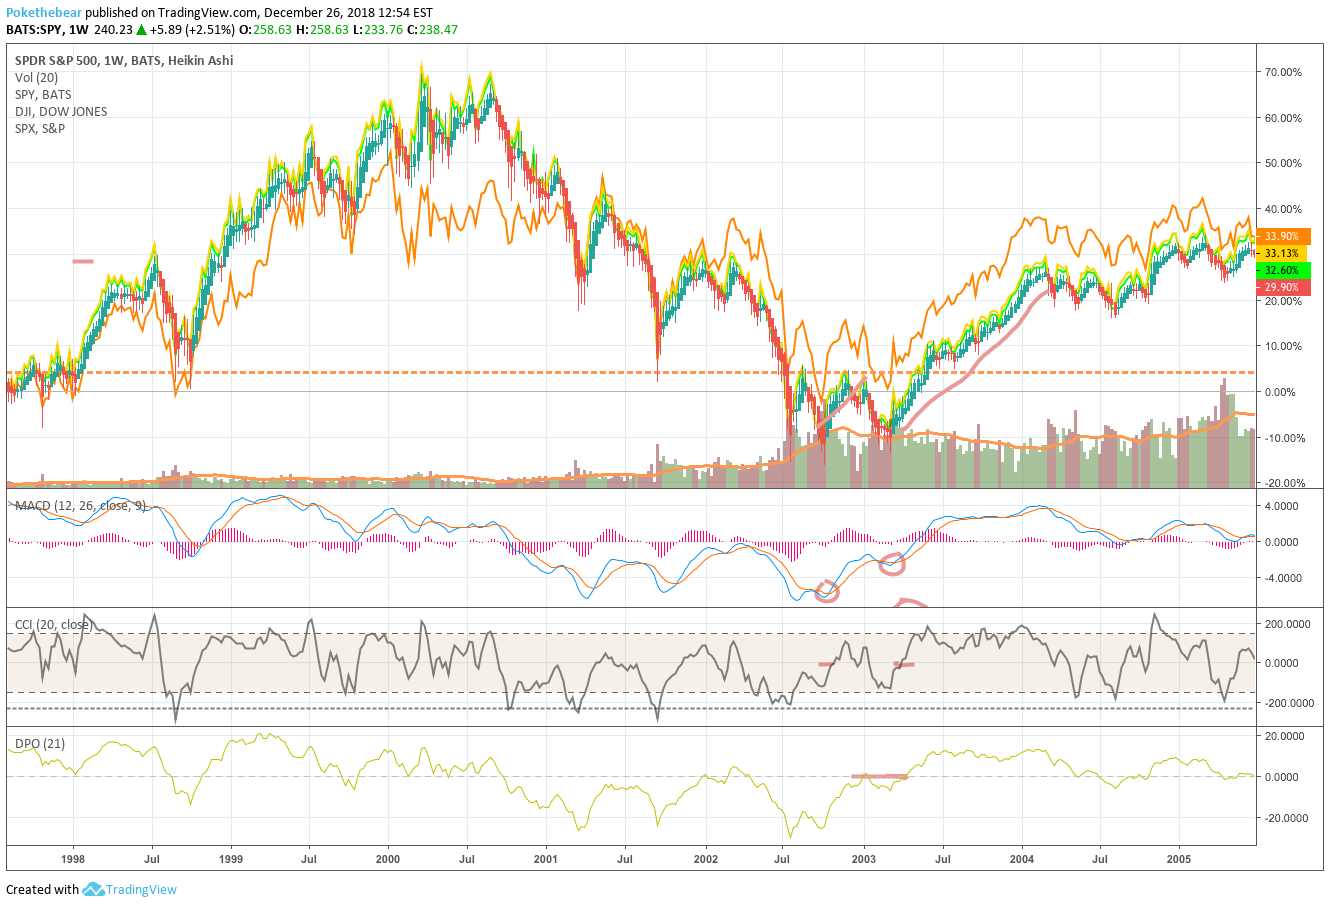Click the 2000 label on the time axis
This screenshot has height=907, width=1330.
click(388, 859)
